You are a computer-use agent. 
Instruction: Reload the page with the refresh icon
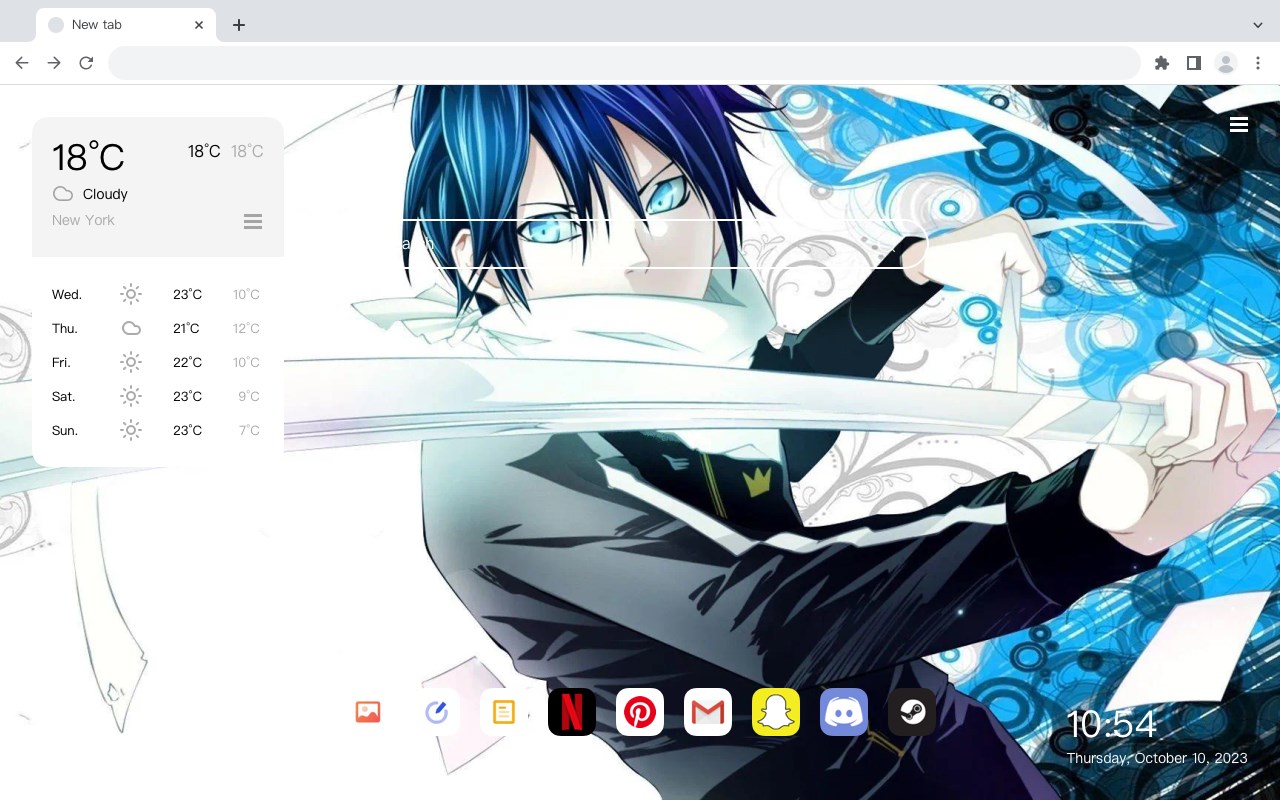pyautogui.click(x=86, y=63)
